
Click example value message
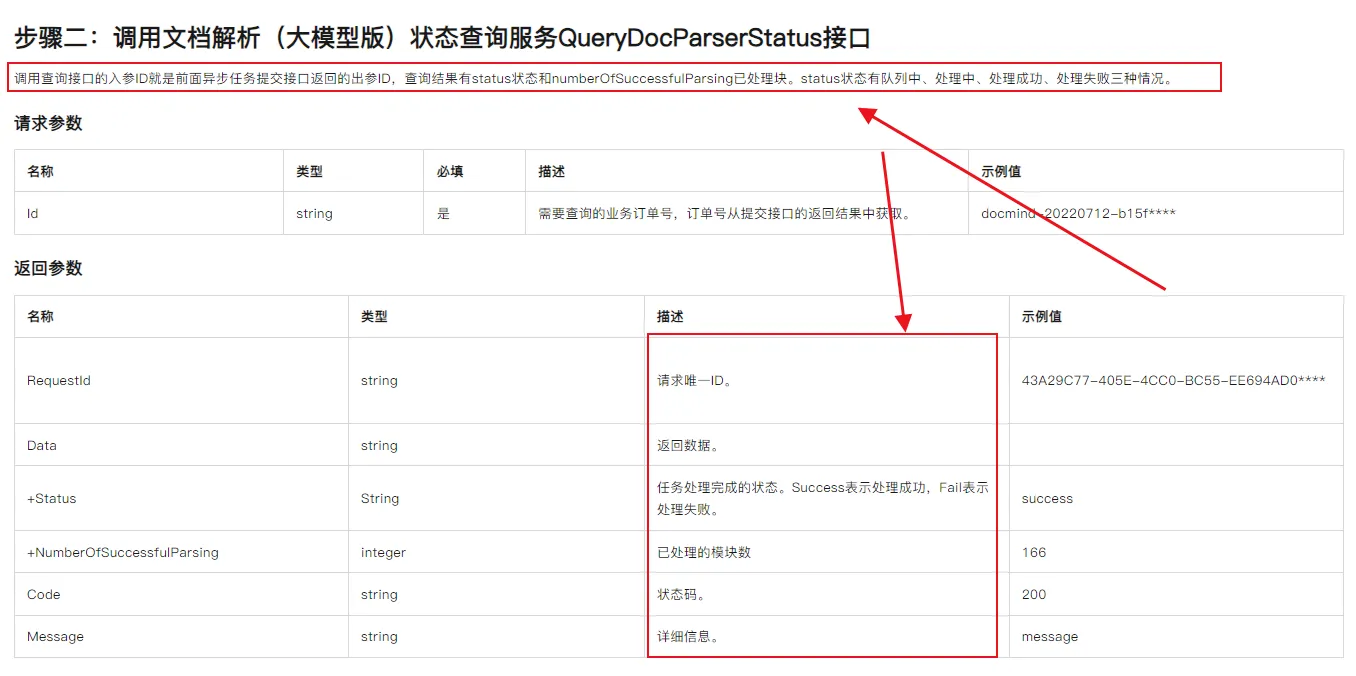point(1050,636)
